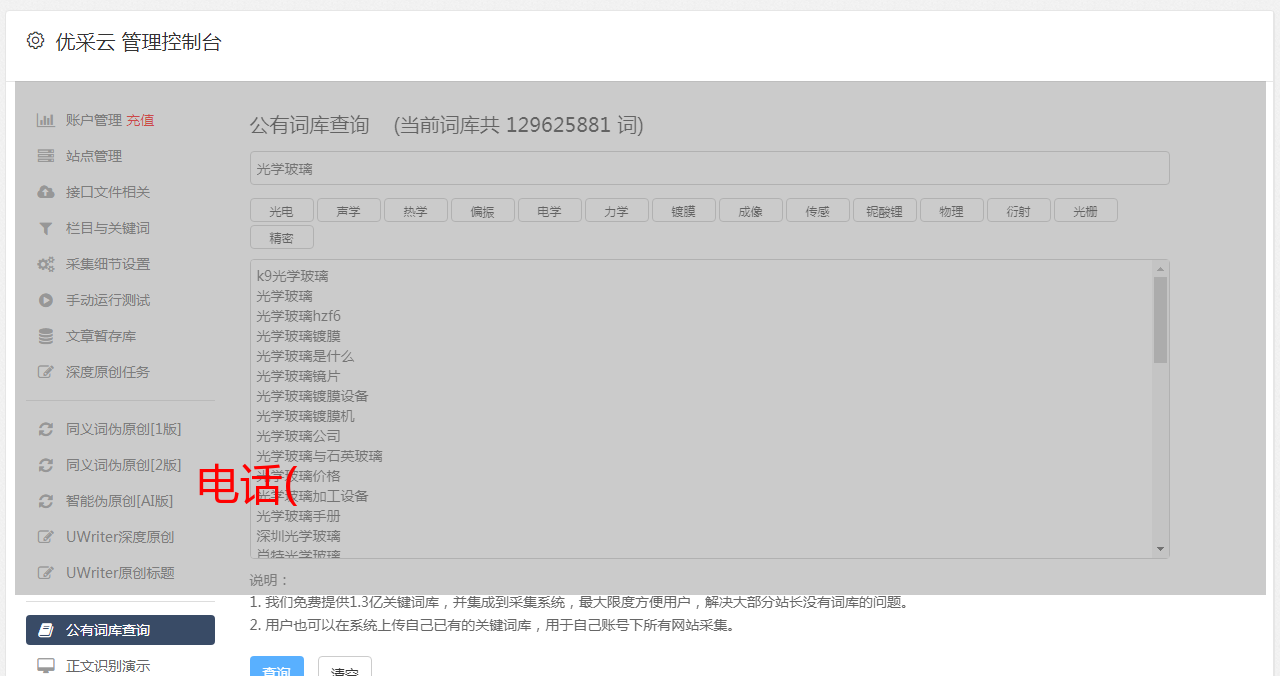
Task: Select result row 光学玻璃与石英玻璃
Action: tap(319, 456)
